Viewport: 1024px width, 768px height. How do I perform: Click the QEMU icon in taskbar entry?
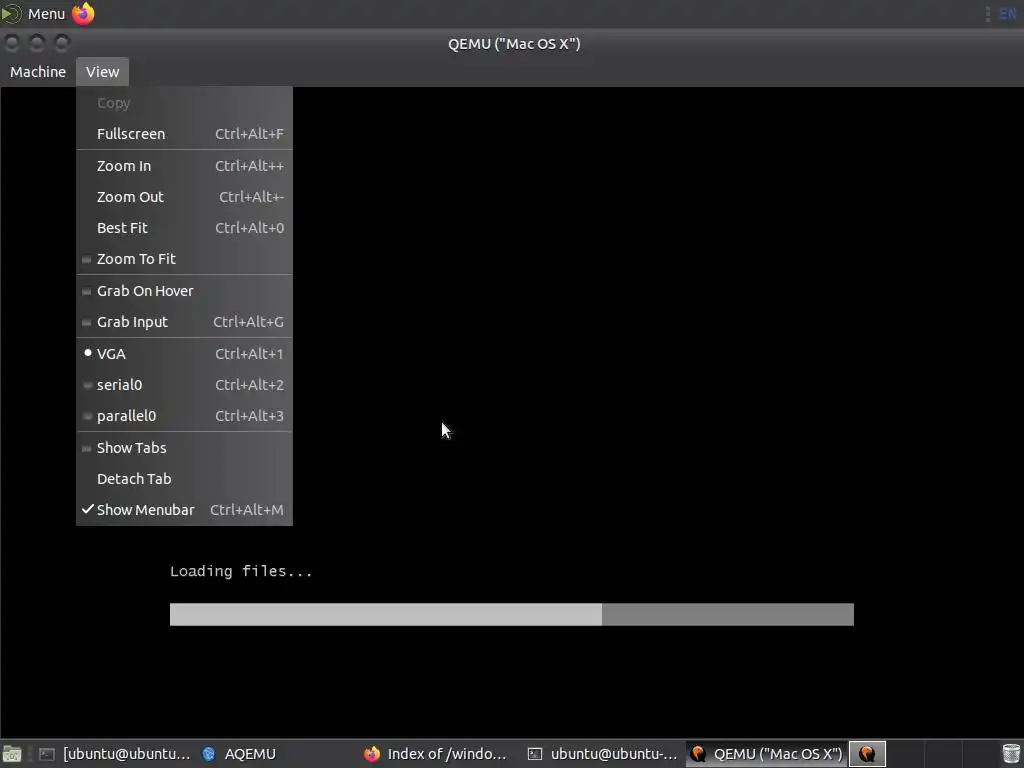[698, 754]
